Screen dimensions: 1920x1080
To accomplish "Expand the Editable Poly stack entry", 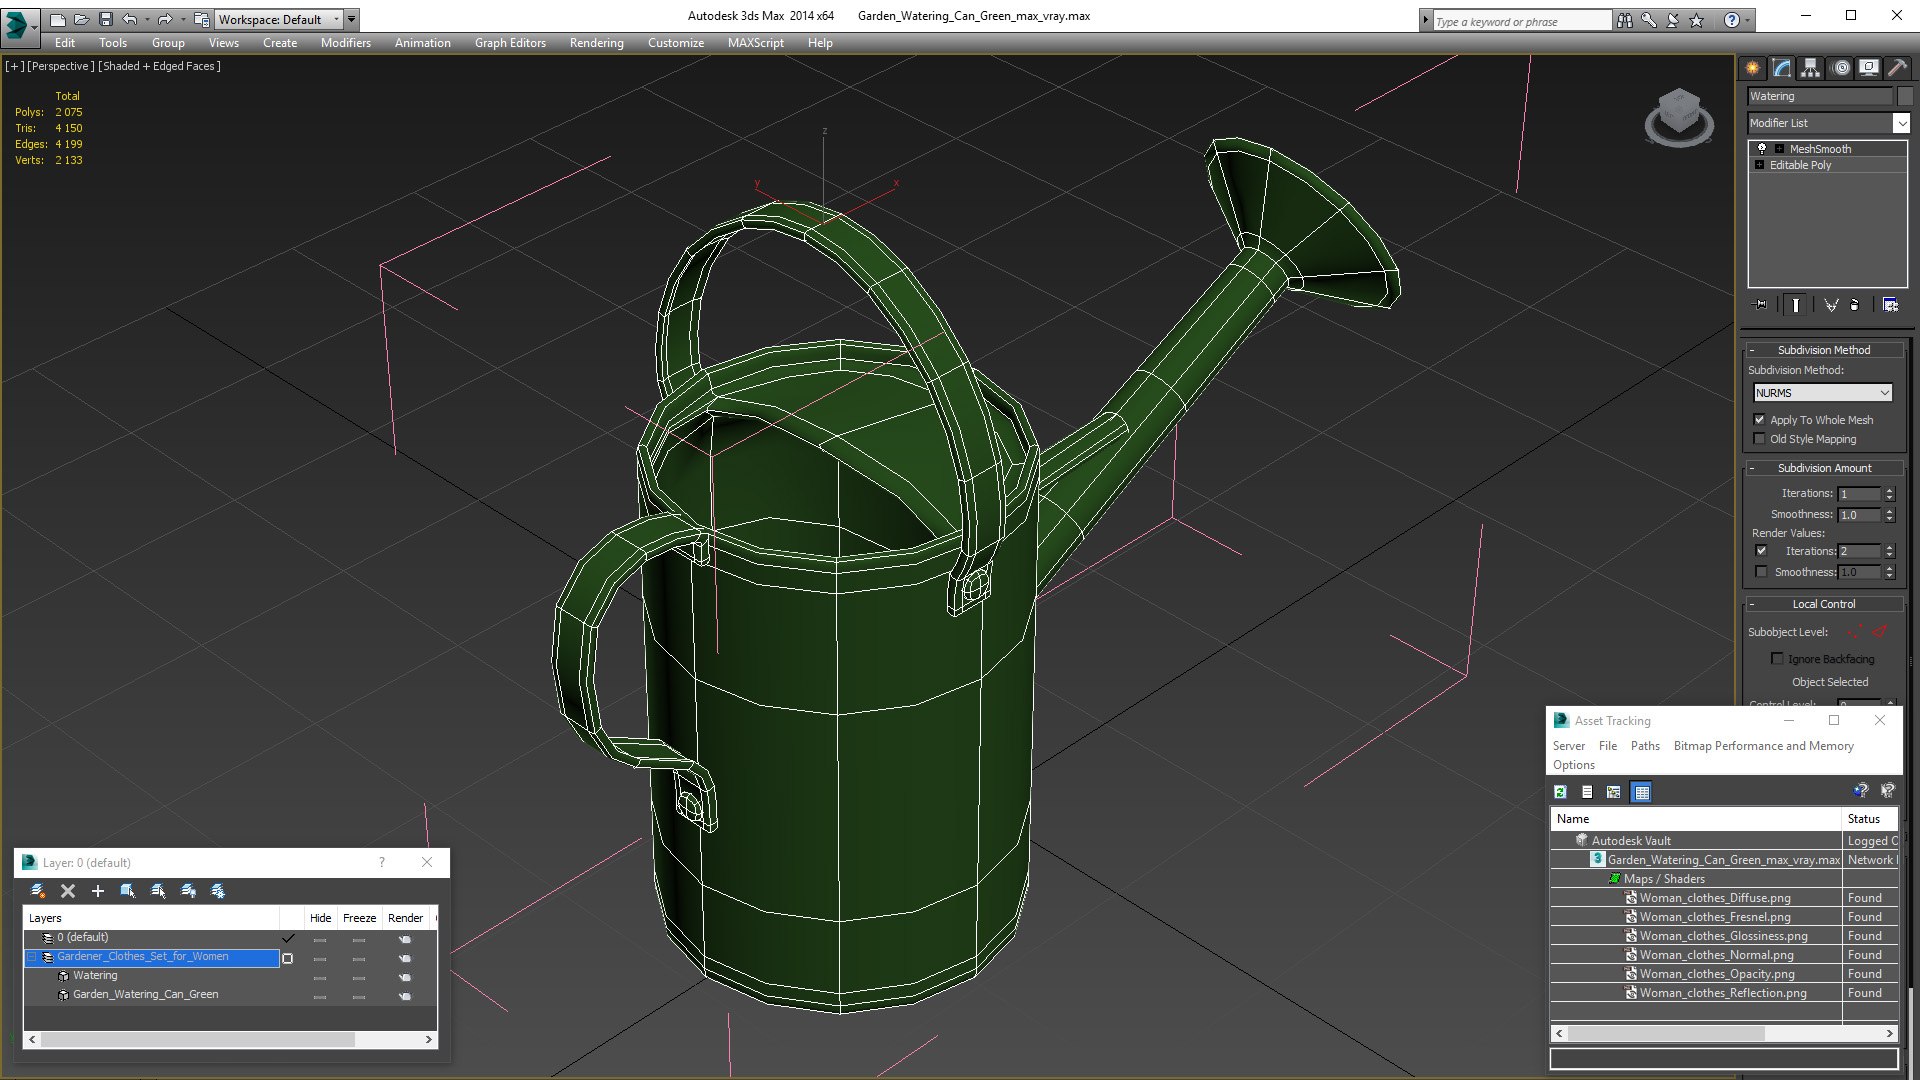I will pyautogui.click(x=1759, y=165).
